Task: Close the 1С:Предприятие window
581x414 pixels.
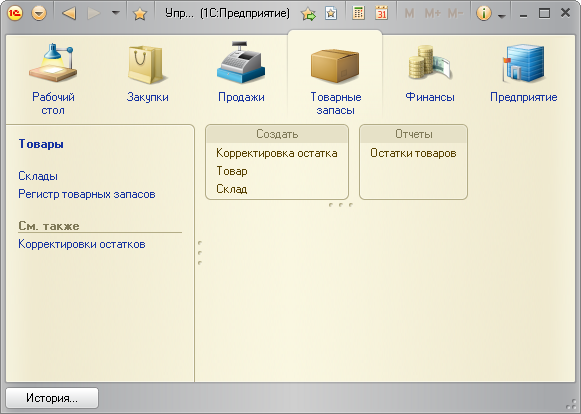Action: (566, 13)
